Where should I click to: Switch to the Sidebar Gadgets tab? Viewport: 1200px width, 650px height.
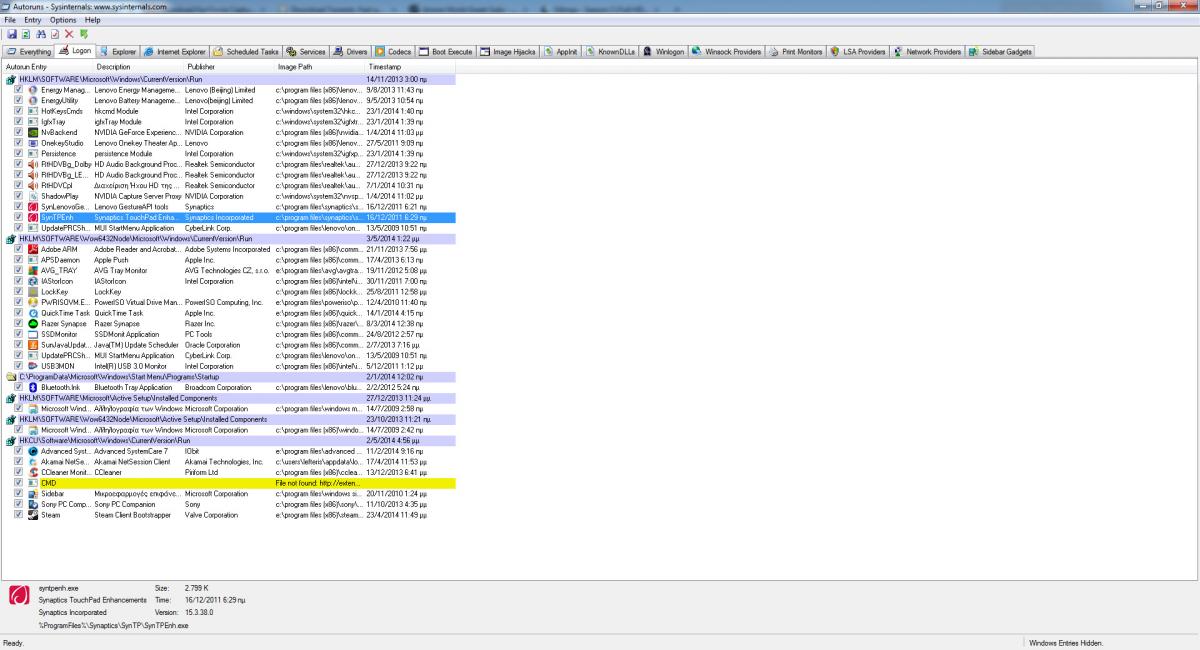1000,51
